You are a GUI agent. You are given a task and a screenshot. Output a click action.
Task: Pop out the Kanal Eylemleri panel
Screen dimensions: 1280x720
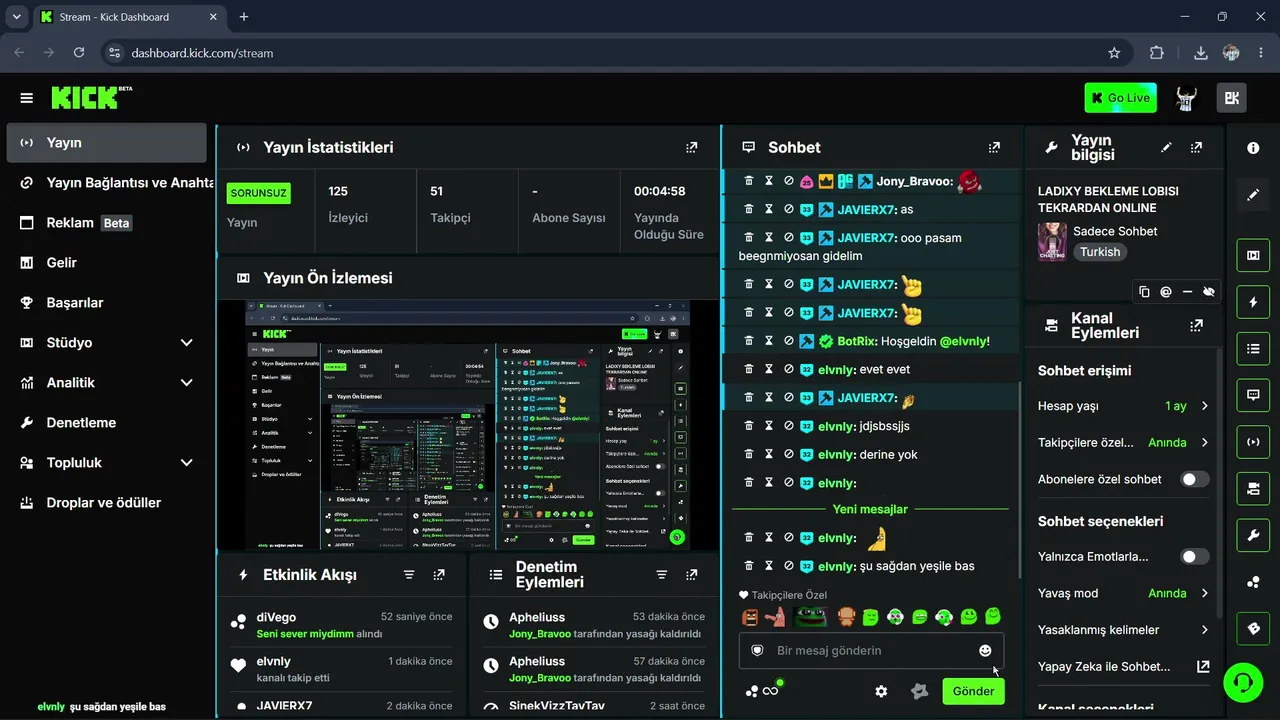1196,325
